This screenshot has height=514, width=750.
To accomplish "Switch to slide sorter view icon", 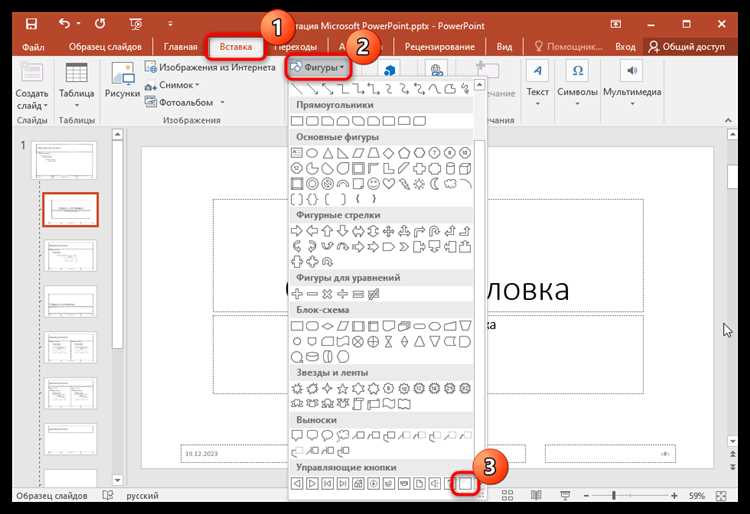I will pyautogui.click(x=507, y=496).
